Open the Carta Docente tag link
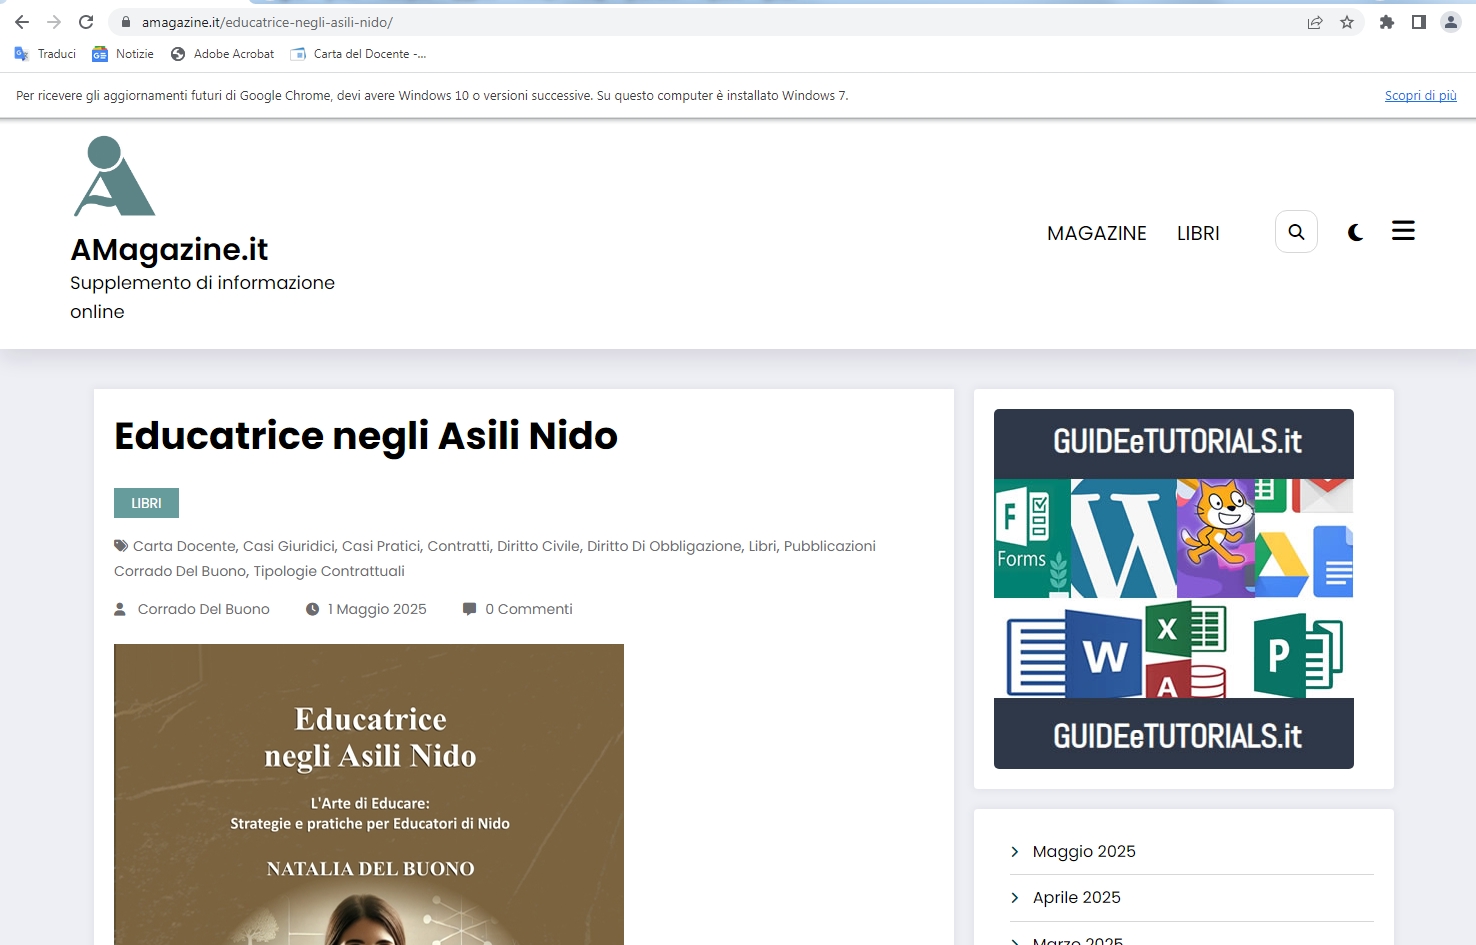The image size is (1476, 945). [184, 546]
